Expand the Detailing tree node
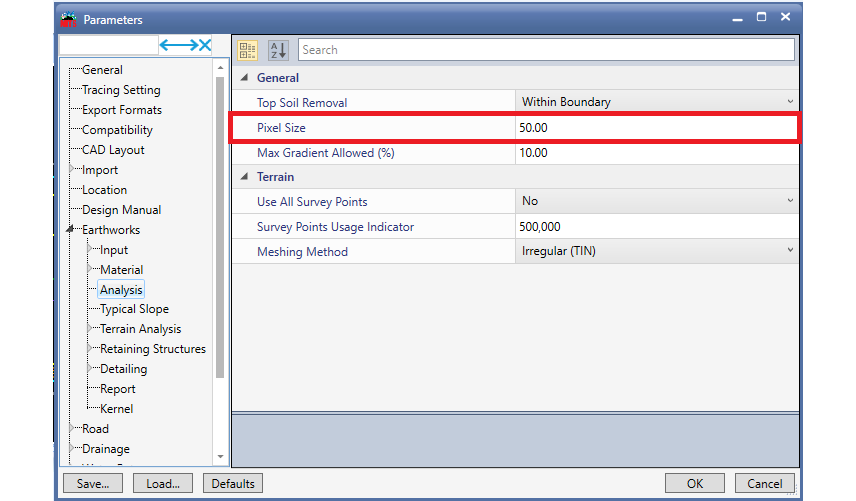 [x=90, y=368]
